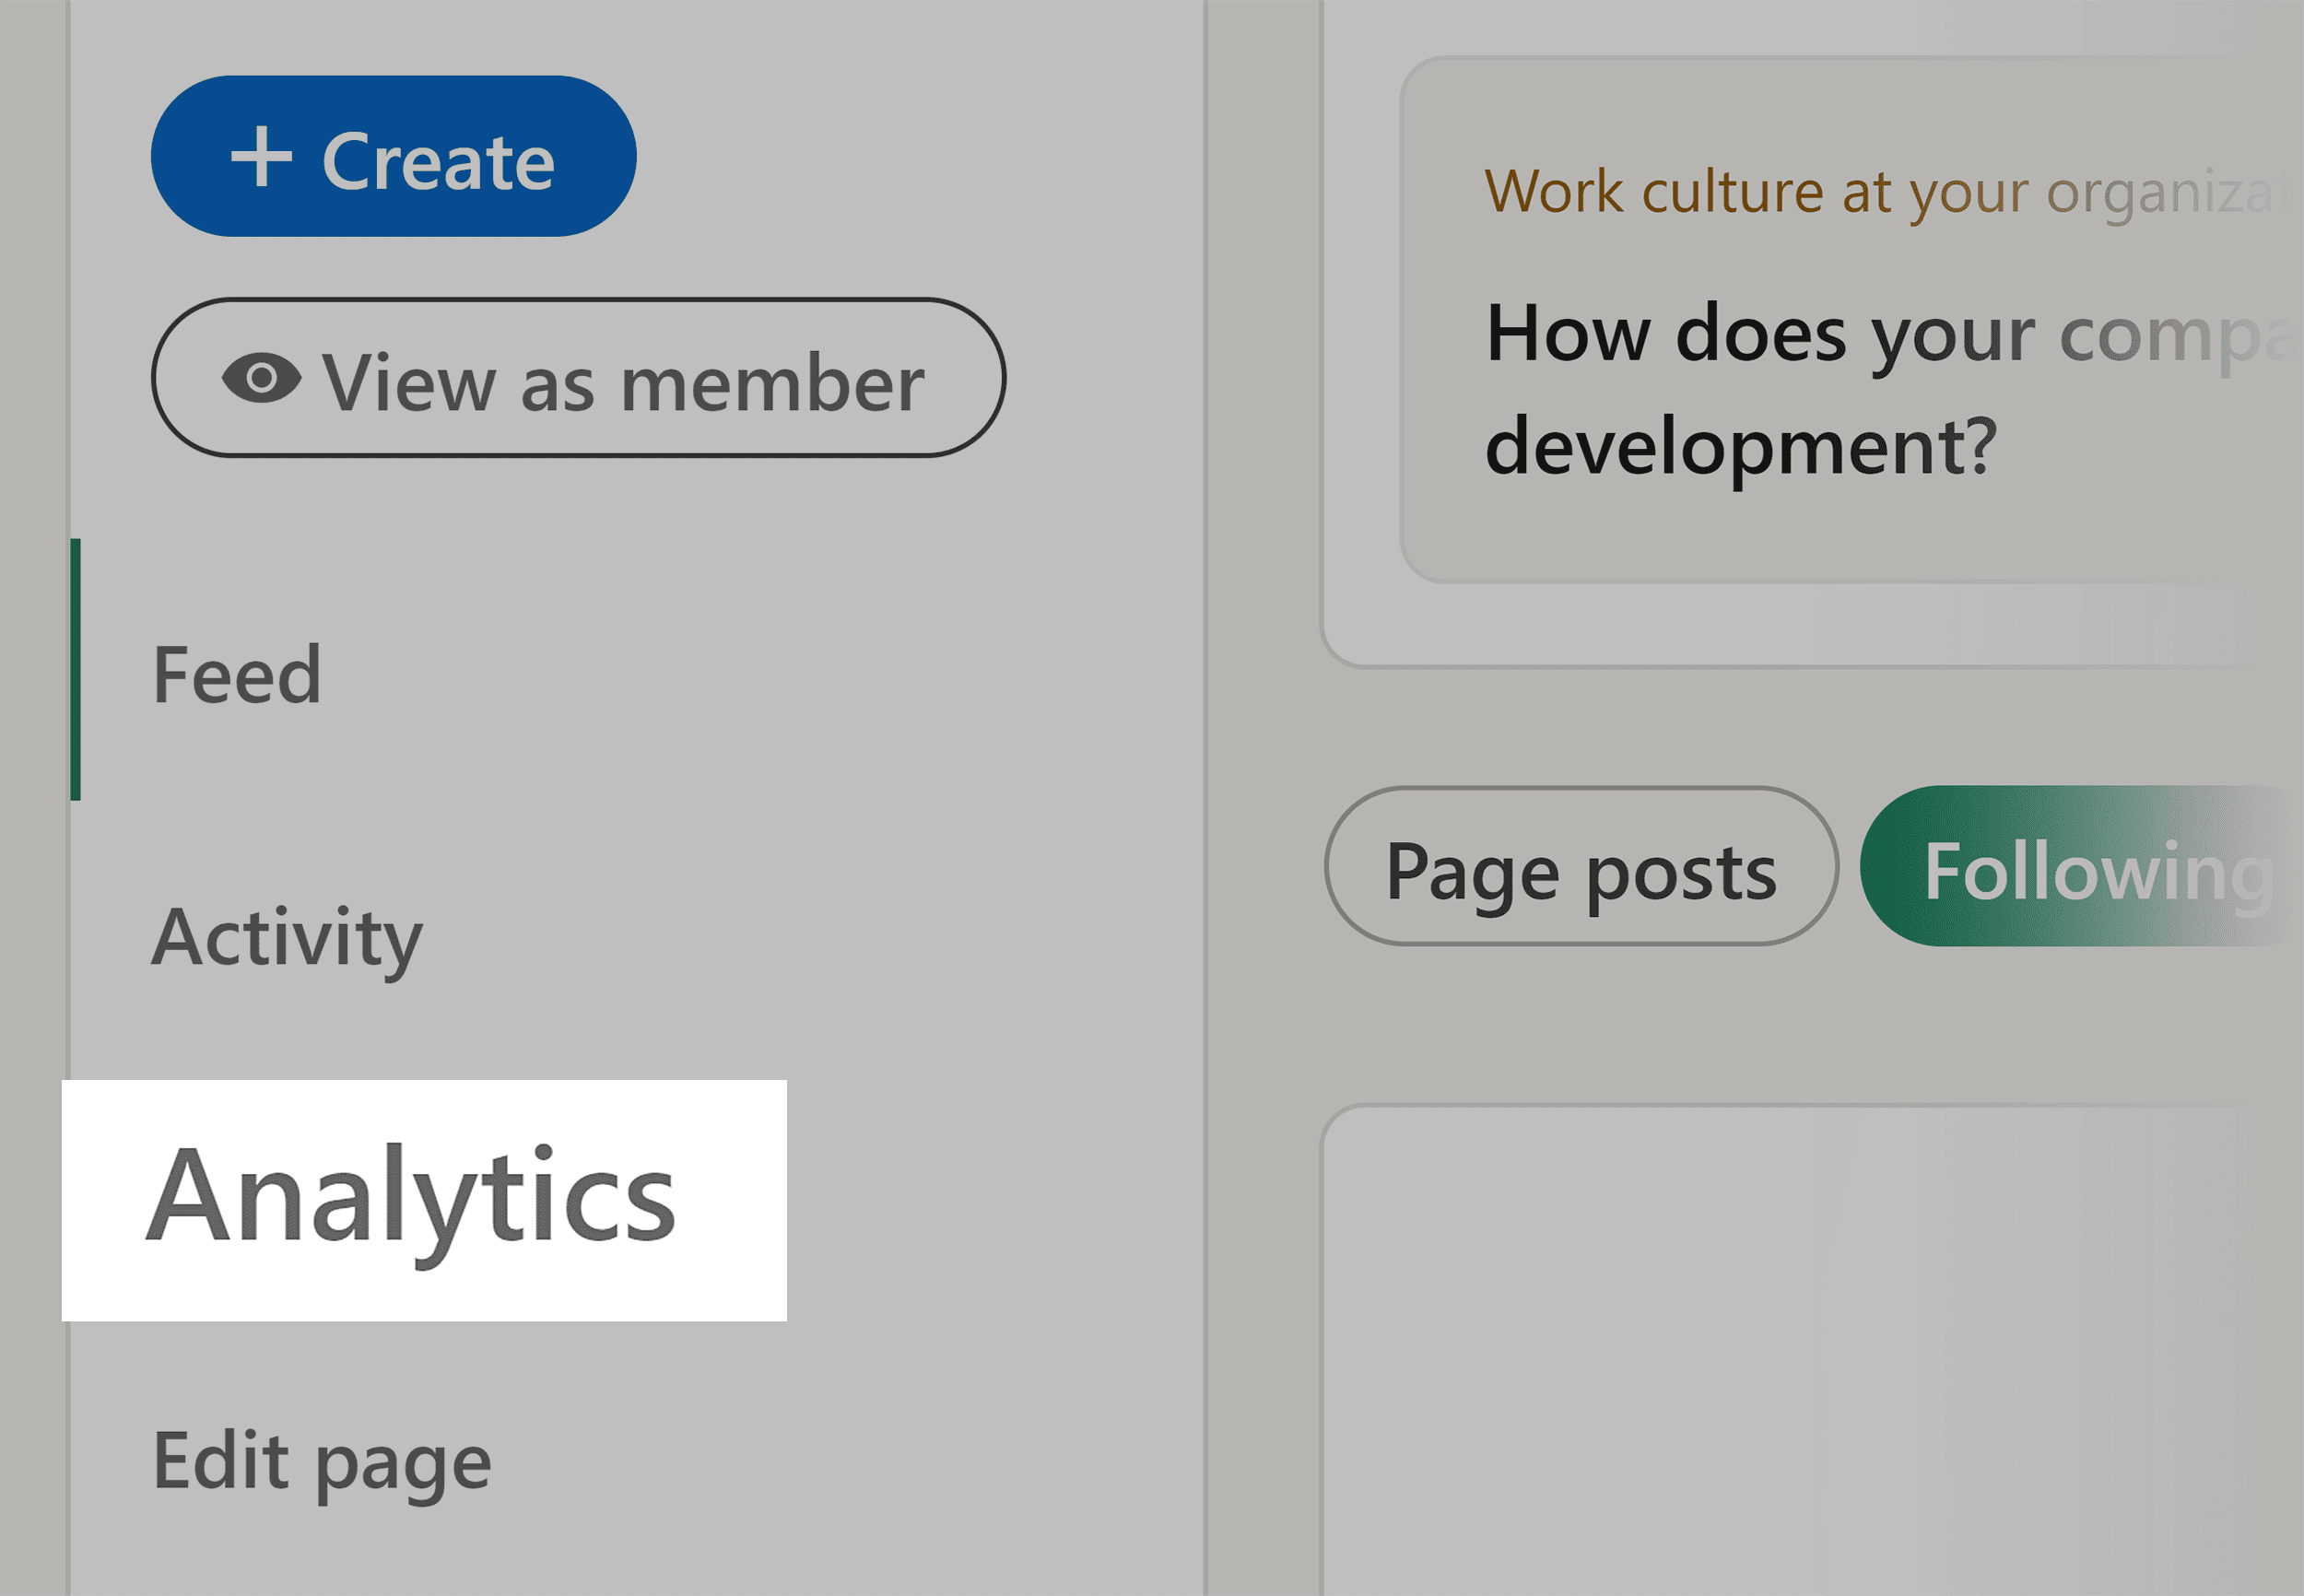Select the Analytics label text
Viewport: 2304px width, 1596px height.
pyautogui.click(x=414, y=1205)
